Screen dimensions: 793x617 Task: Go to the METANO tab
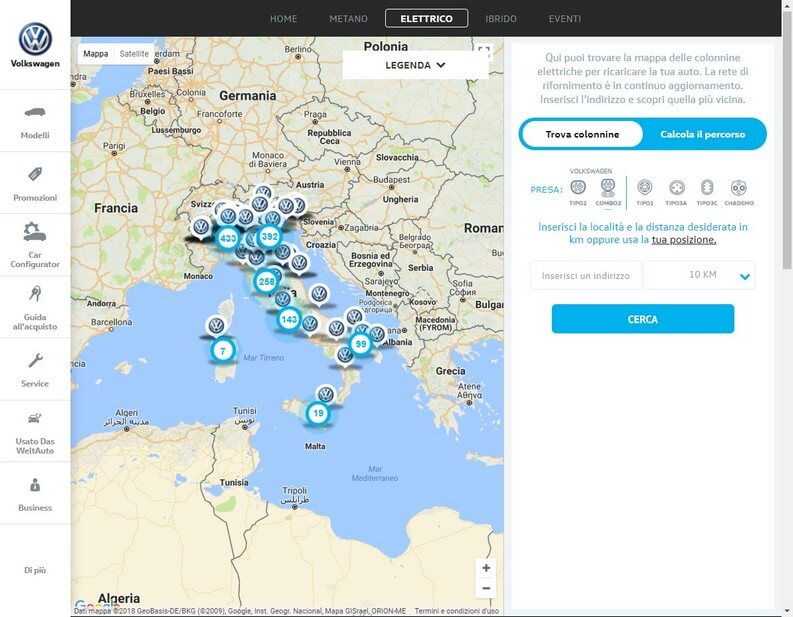coord(348,19)
